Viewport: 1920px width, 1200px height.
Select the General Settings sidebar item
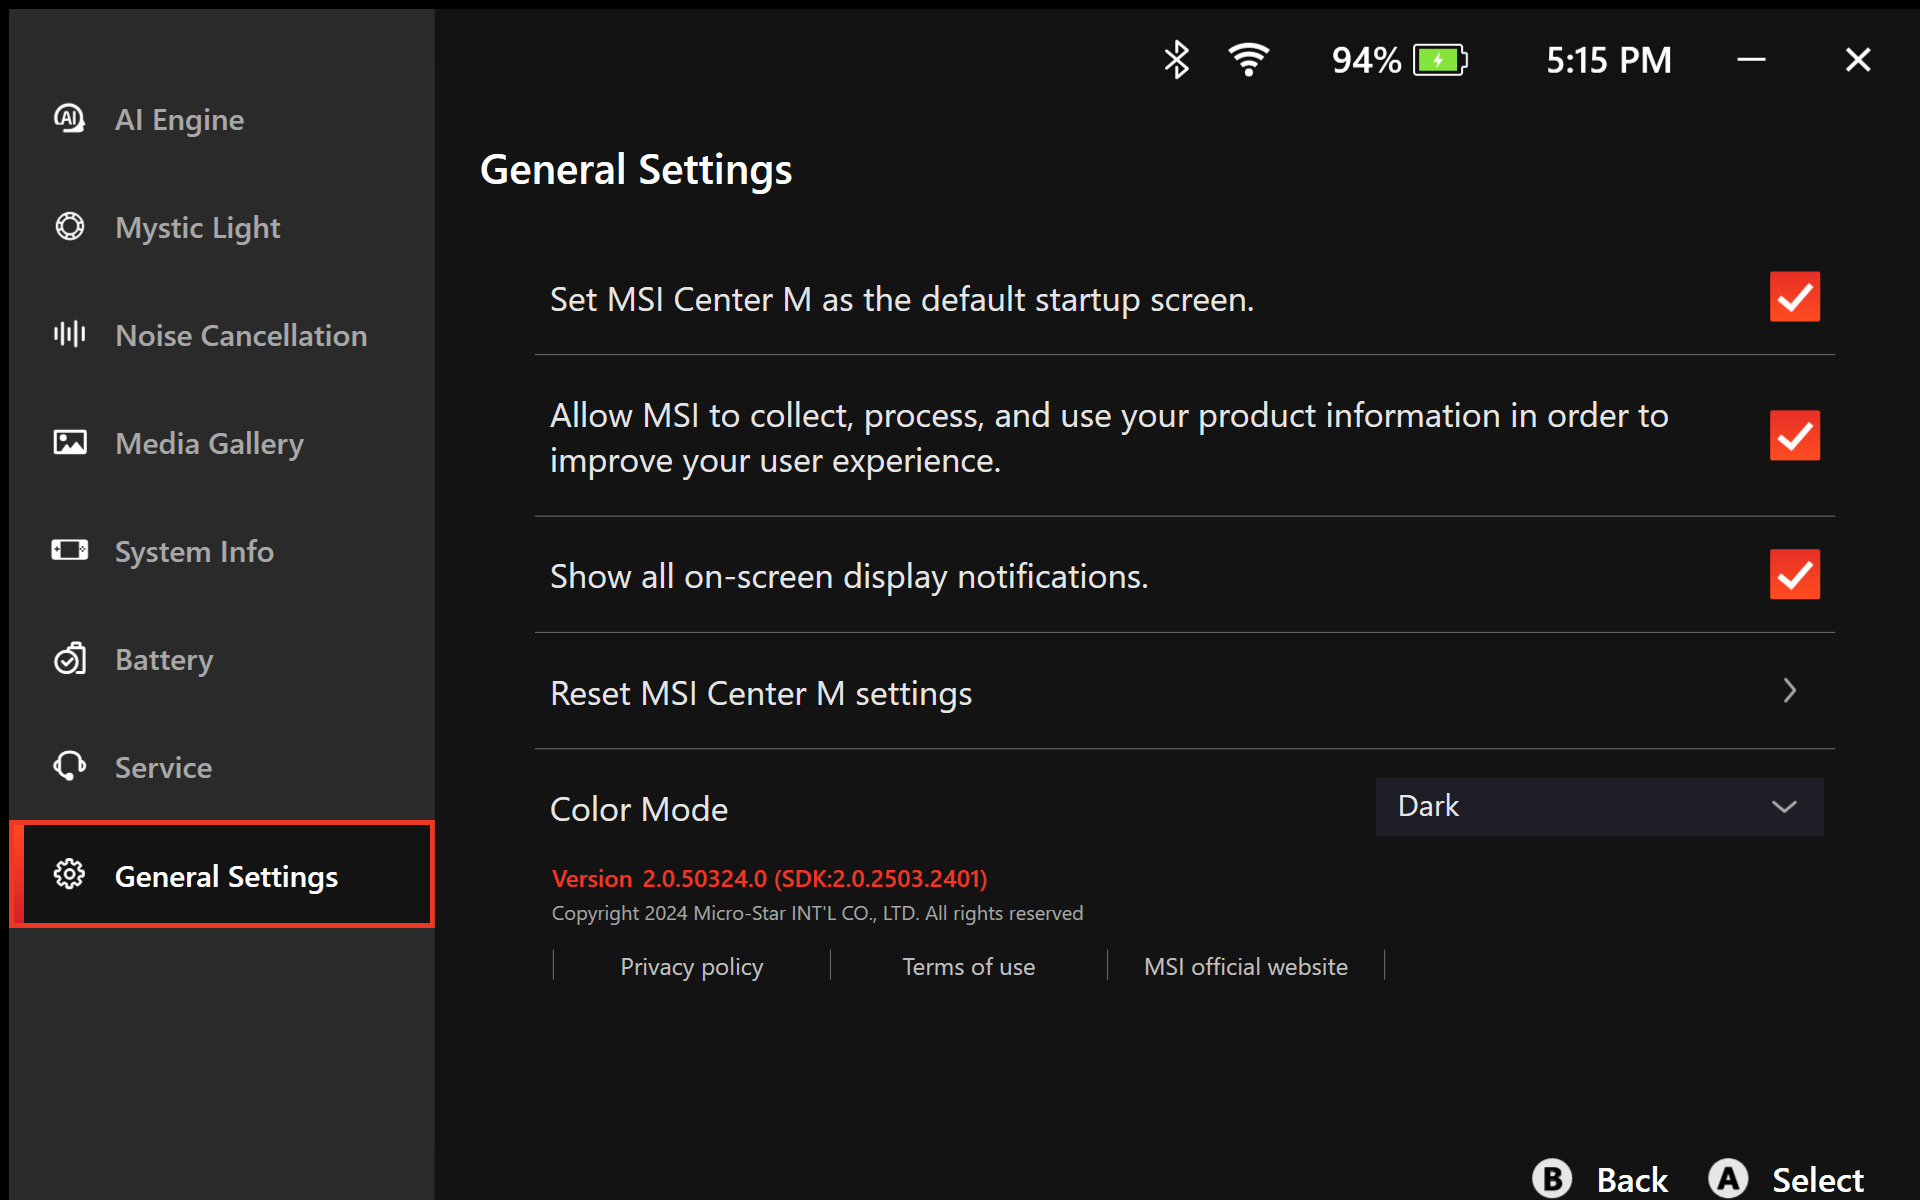(x=226, y=876)
